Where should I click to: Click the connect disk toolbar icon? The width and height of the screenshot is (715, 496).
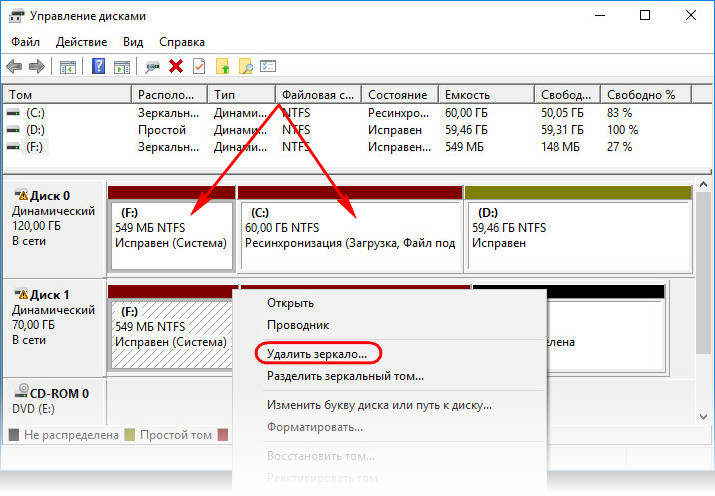(152, 67)
